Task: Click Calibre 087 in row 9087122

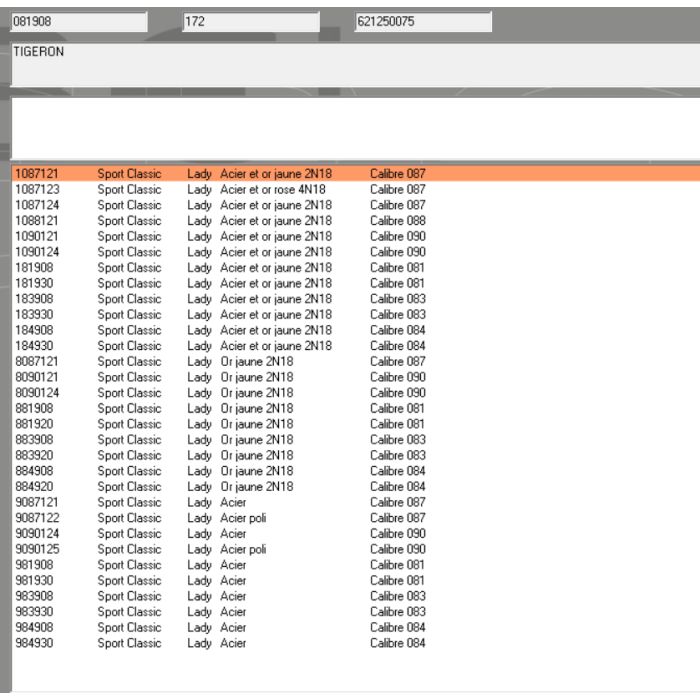Action: coord(398,517)
